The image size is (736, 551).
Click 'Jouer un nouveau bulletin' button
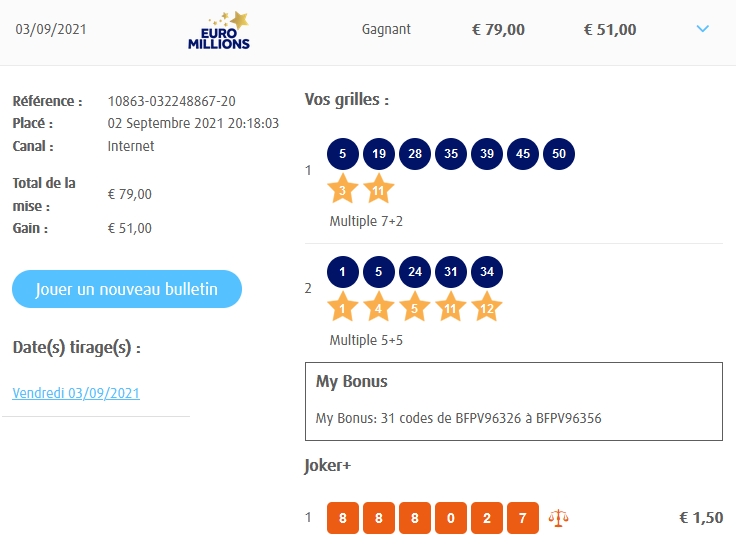point(127,289)
